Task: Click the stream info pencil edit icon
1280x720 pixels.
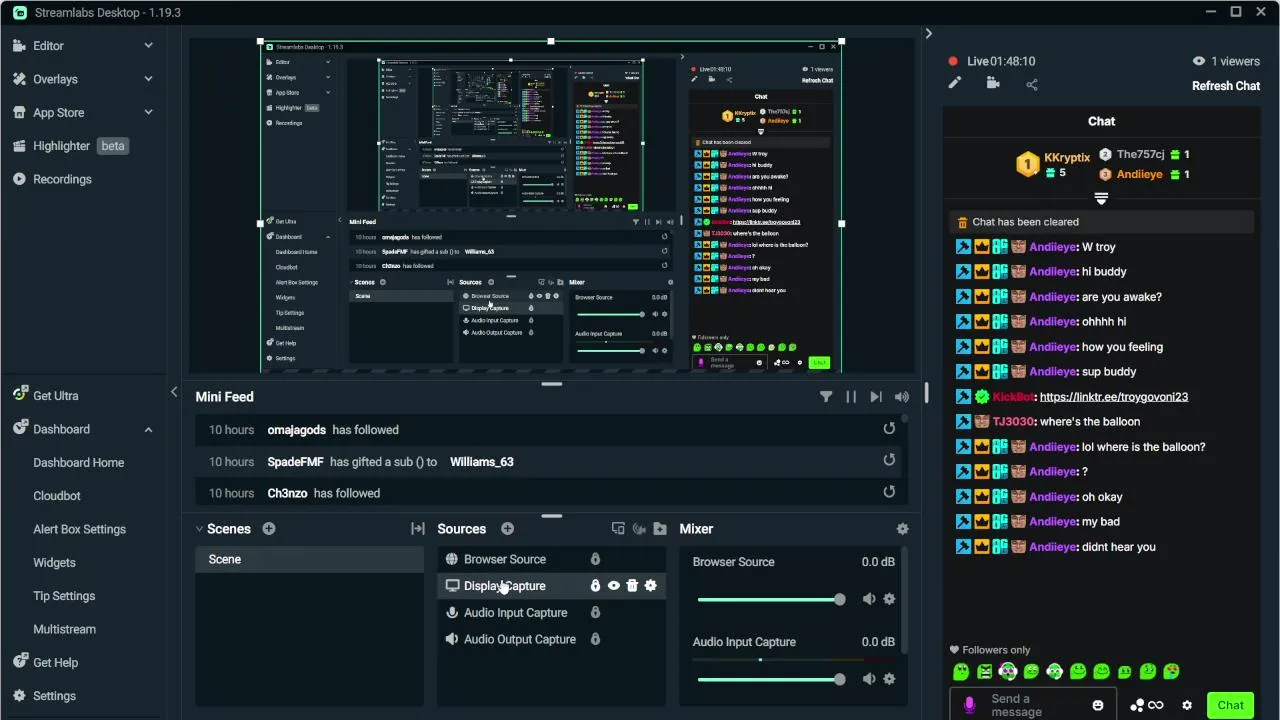Action: pos(955,83)
